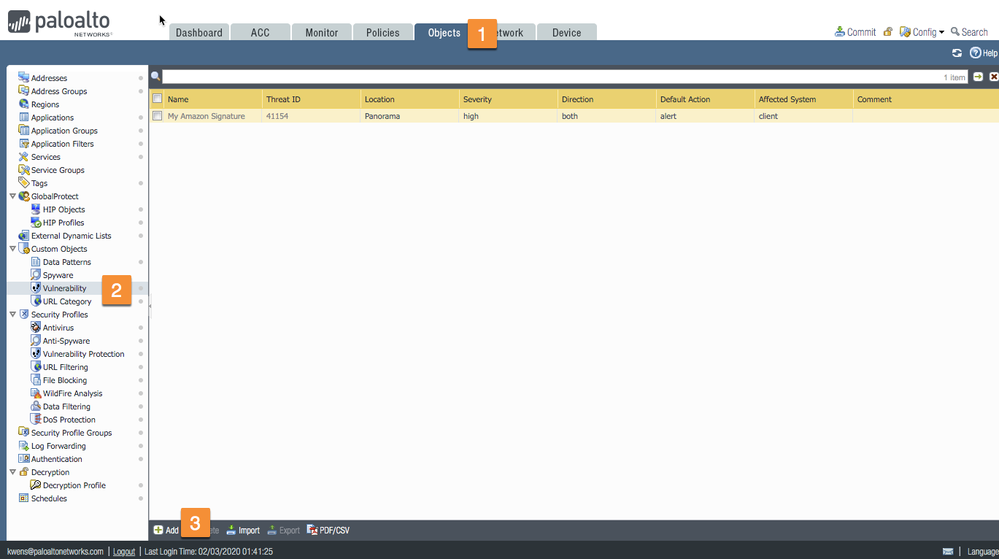Viewport: 999px width, 559px height.
Task: Select Authentication in the sidebar
Action: pos(56,459)
